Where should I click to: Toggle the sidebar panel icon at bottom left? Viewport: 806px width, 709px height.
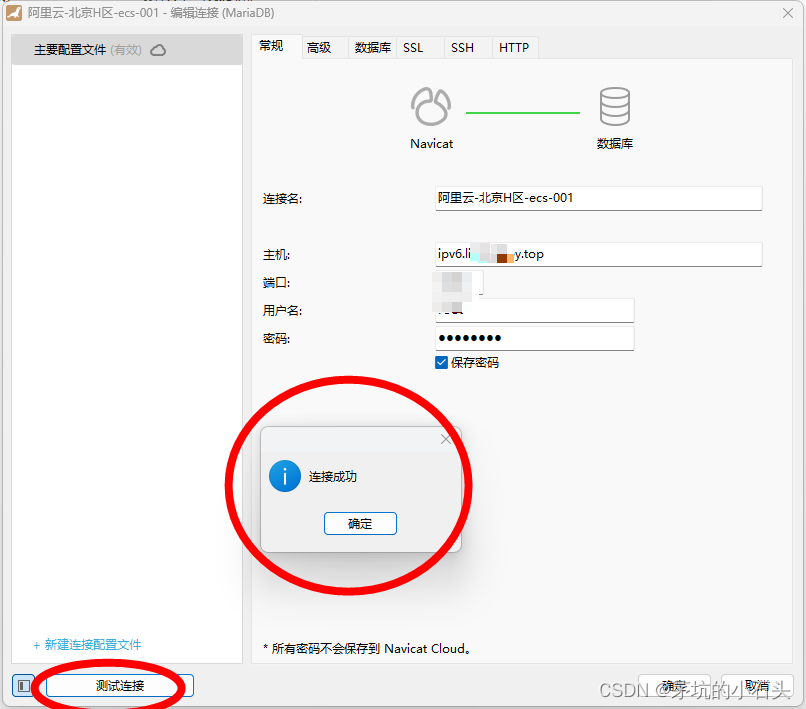pos(23,686)
